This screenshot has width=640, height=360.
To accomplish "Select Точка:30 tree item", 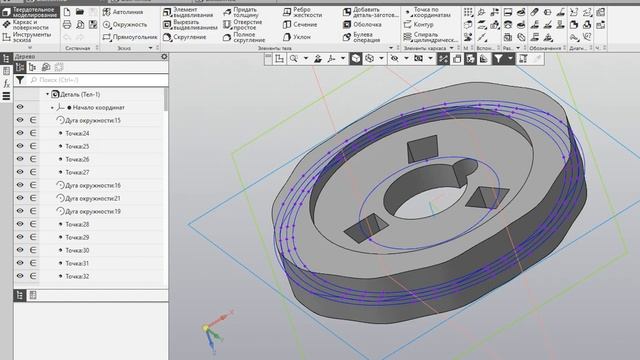I will (x=77, y=250).
